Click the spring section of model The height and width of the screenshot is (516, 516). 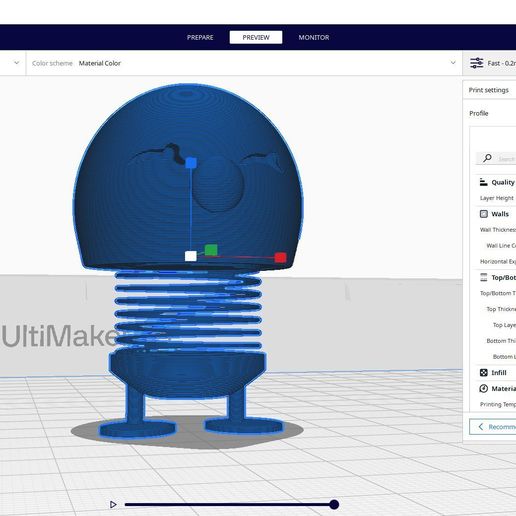coord(188,310)
